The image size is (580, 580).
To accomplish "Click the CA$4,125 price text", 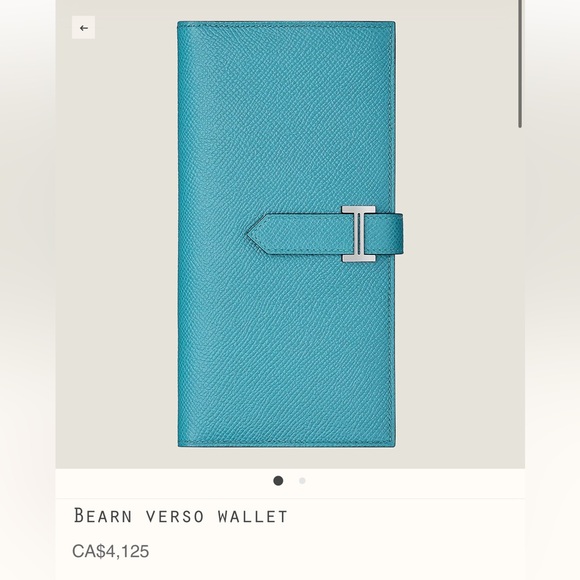I will click(x=111, y=551).
